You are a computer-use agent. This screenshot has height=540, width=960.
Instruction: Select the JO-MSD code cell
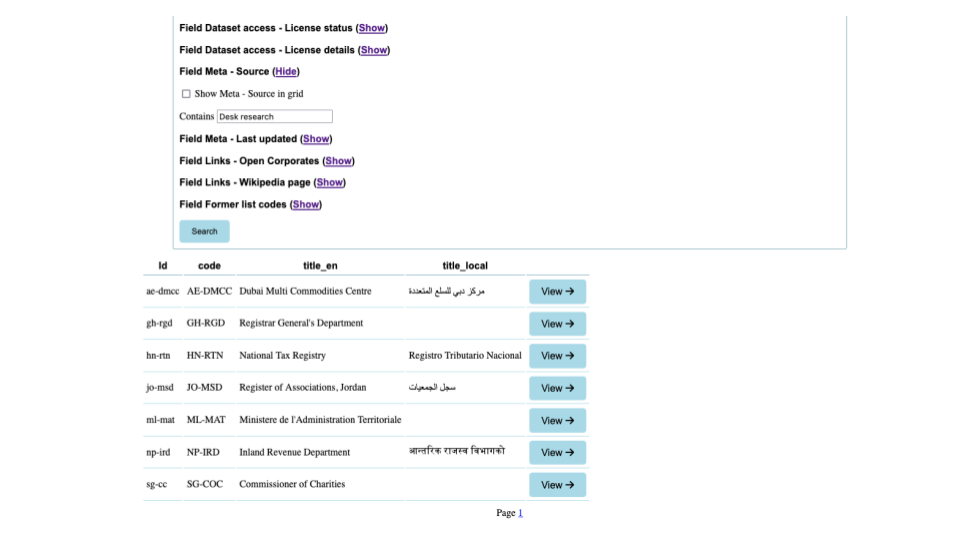pyautogui.click(x=205, y=388)
